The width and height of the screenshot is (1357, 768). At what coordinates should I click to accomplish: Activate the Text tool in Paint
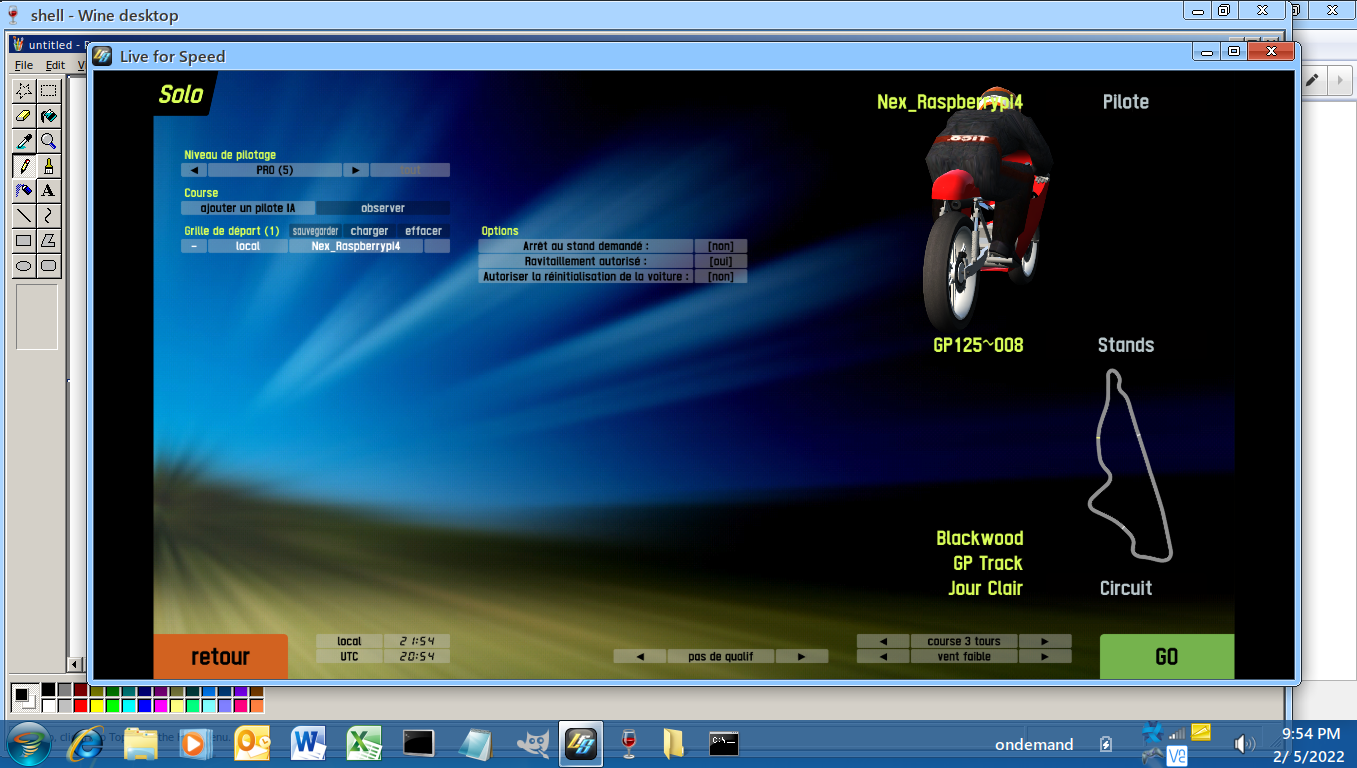(x=48, y=190)
